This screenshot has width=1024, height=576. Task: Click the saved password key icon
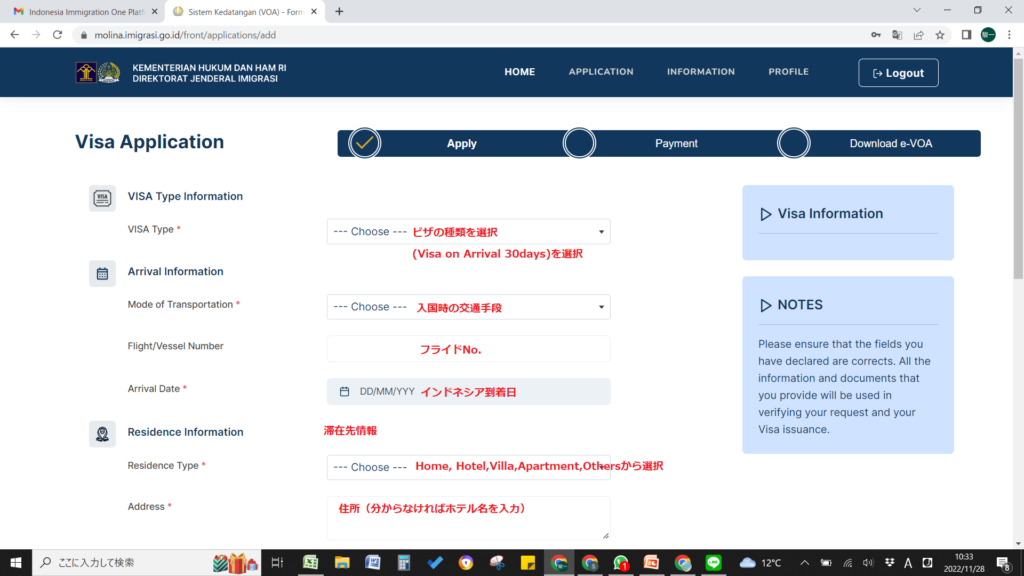[x=876, y=35]
